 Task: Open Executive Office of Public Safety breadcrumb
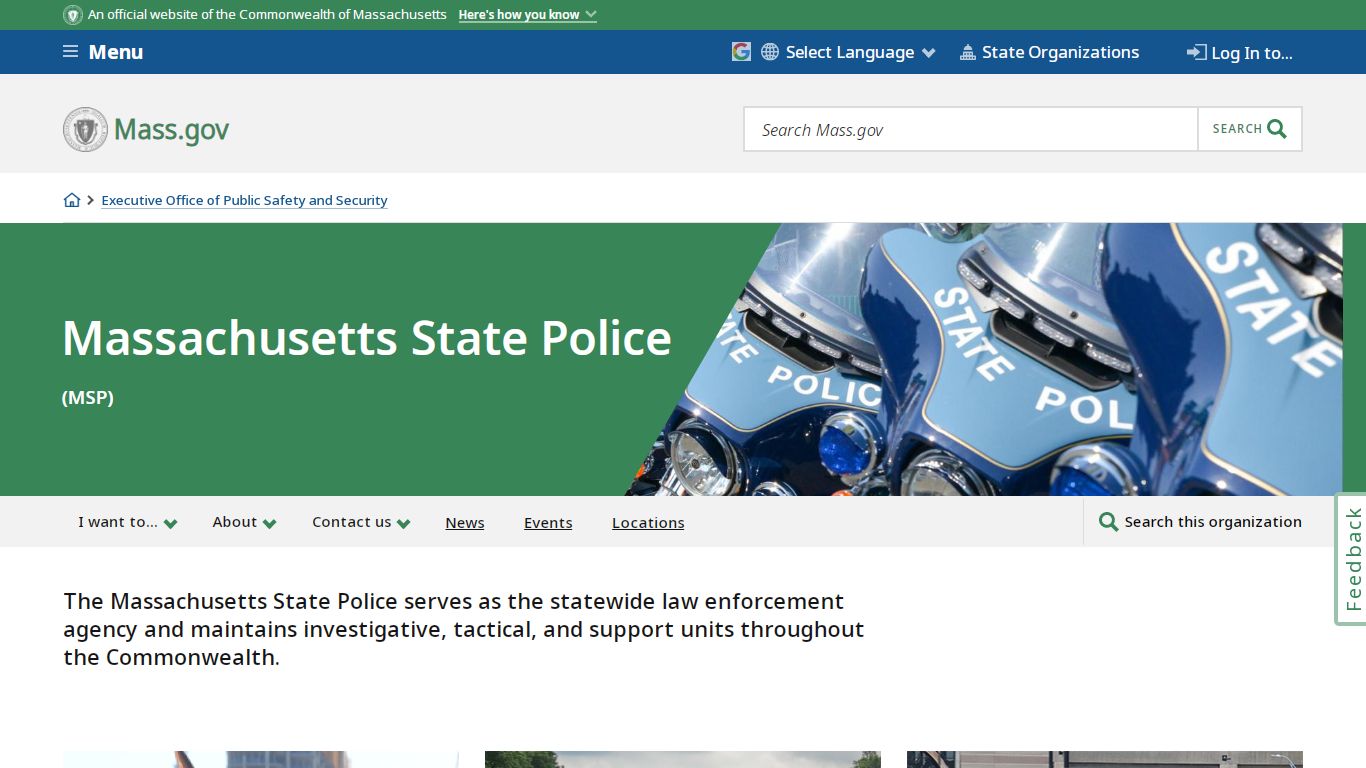[244, 200]
